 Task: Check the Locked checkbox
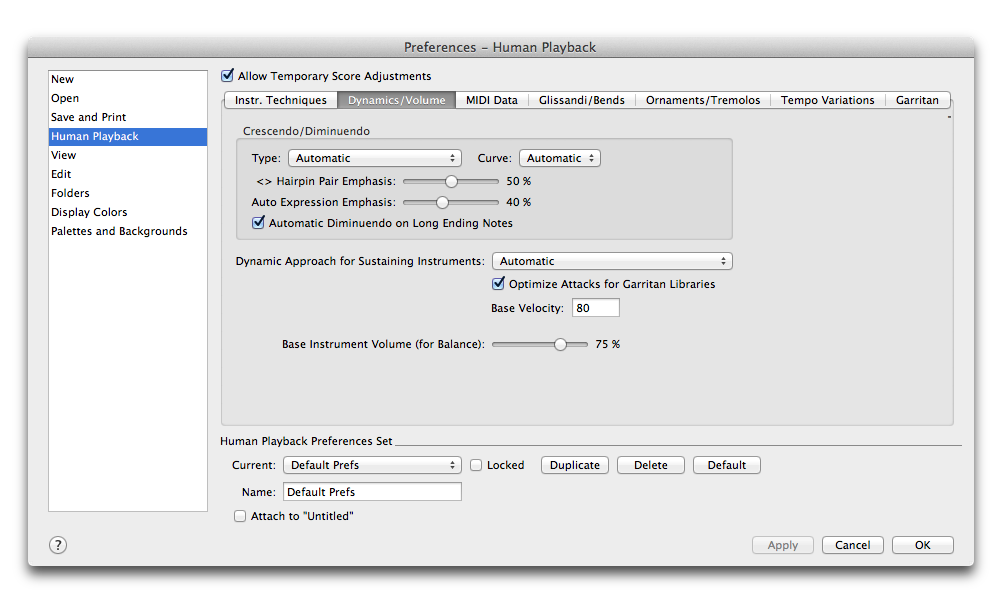click(x=476, y=465)
